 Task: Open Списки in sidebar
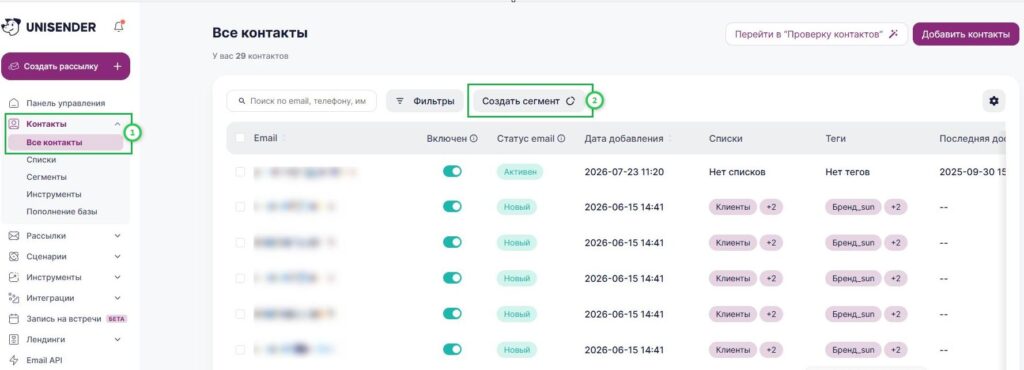41,159
